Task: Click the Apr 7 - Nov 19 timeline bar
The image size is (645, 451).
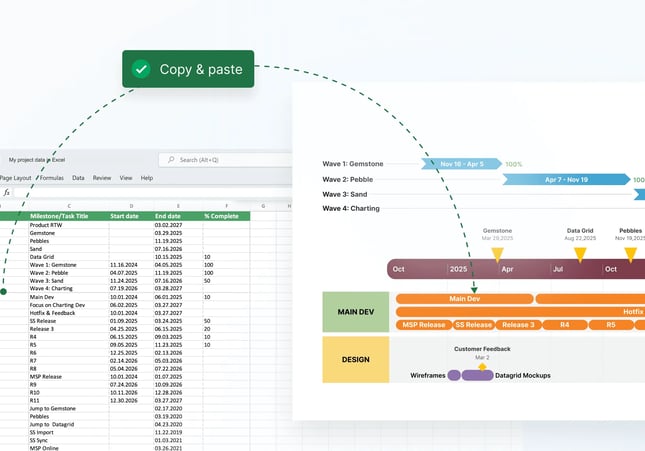Action: [x=566, y=179]
